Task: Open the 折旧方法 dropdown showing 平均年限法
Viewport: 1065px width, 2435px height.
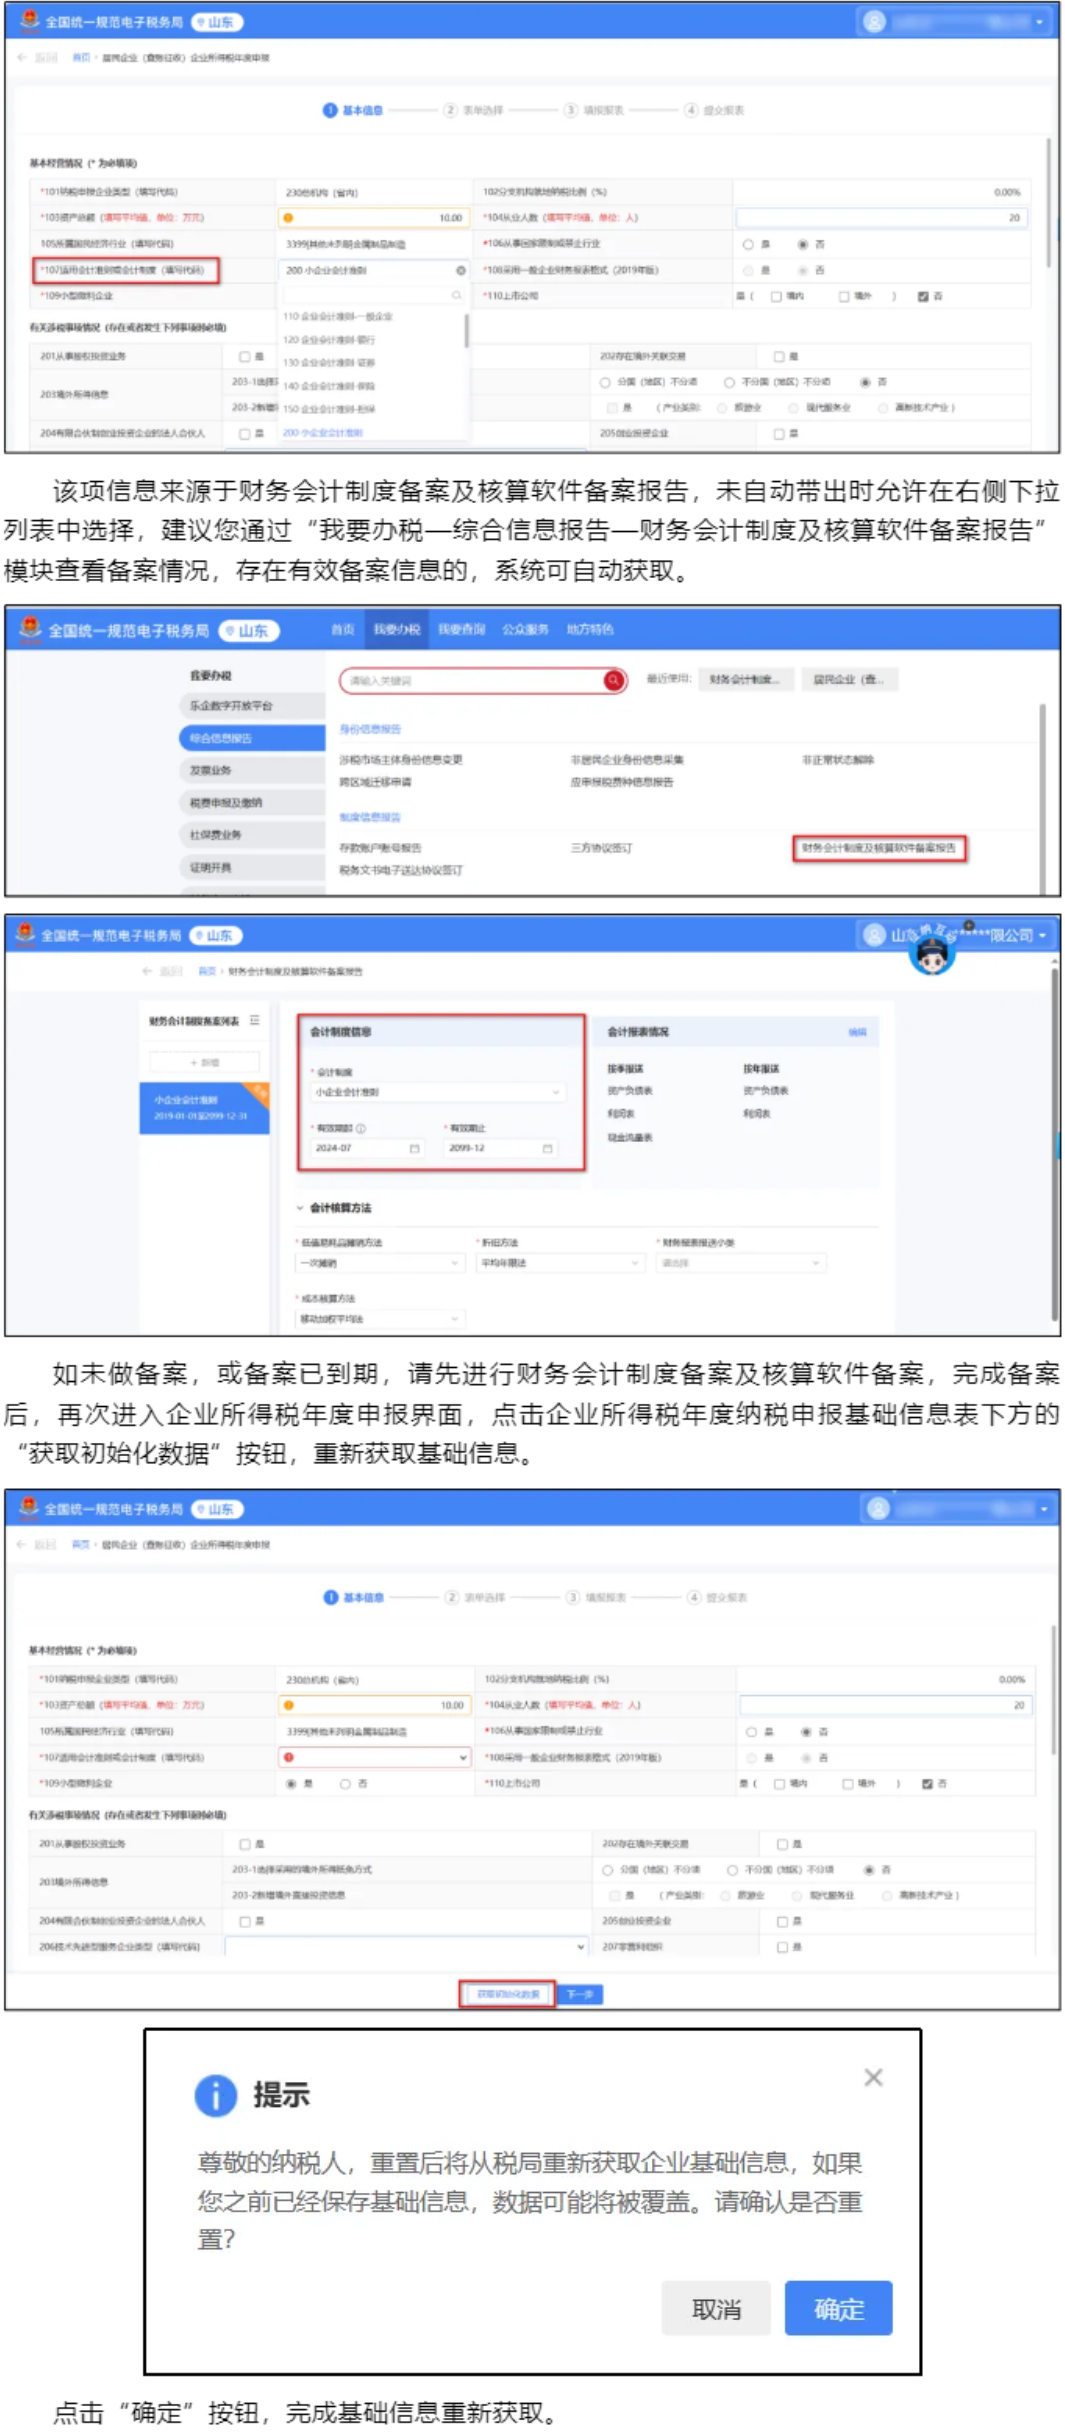Action: 560,1263
